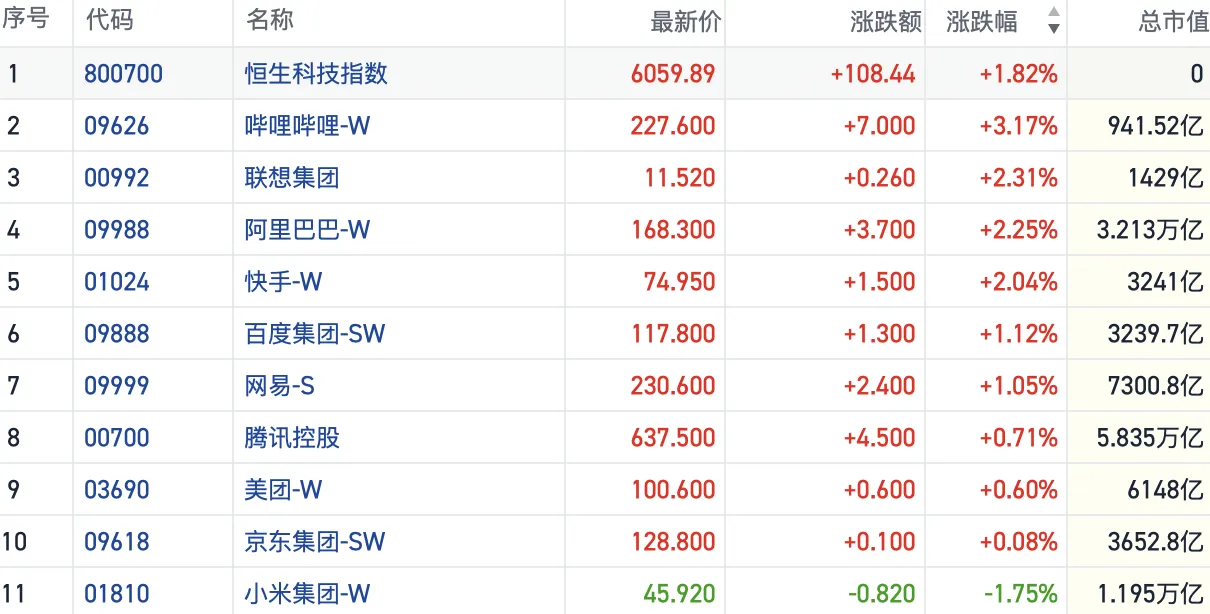Select the 序号 column header
The height and width of the screenshot is (614, 1210).
click(27, 21)
